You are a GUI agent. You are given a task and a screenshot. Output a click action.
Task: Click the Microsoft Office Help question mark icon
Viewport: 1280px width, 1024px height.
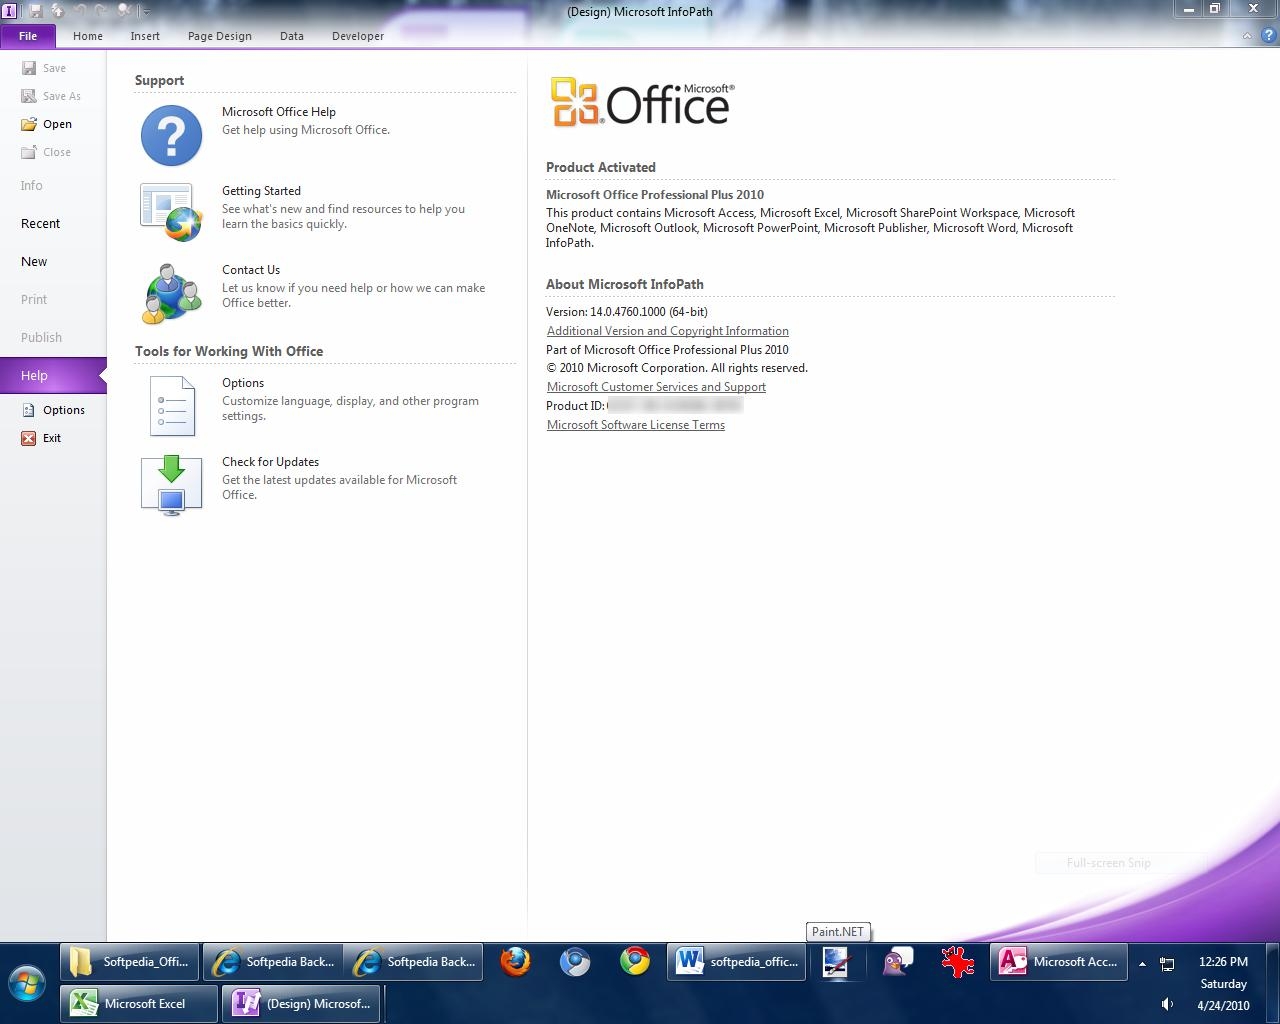tap(172, 135)
